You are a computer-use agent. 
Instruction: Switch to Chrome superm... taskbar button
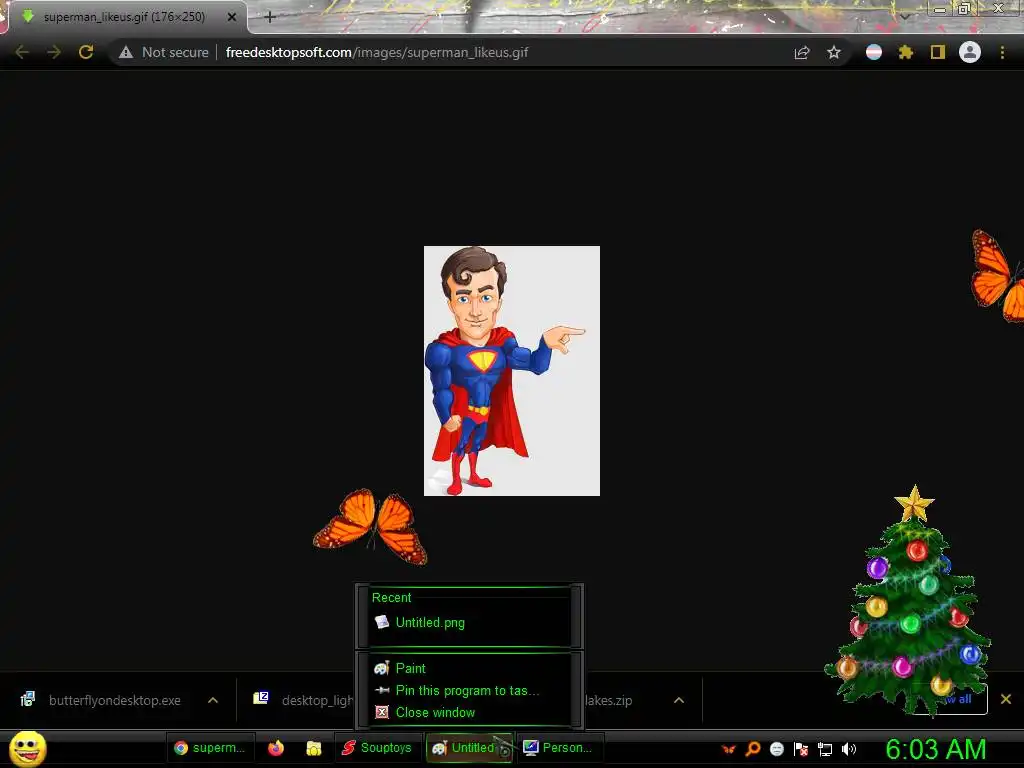coord(210,748)
